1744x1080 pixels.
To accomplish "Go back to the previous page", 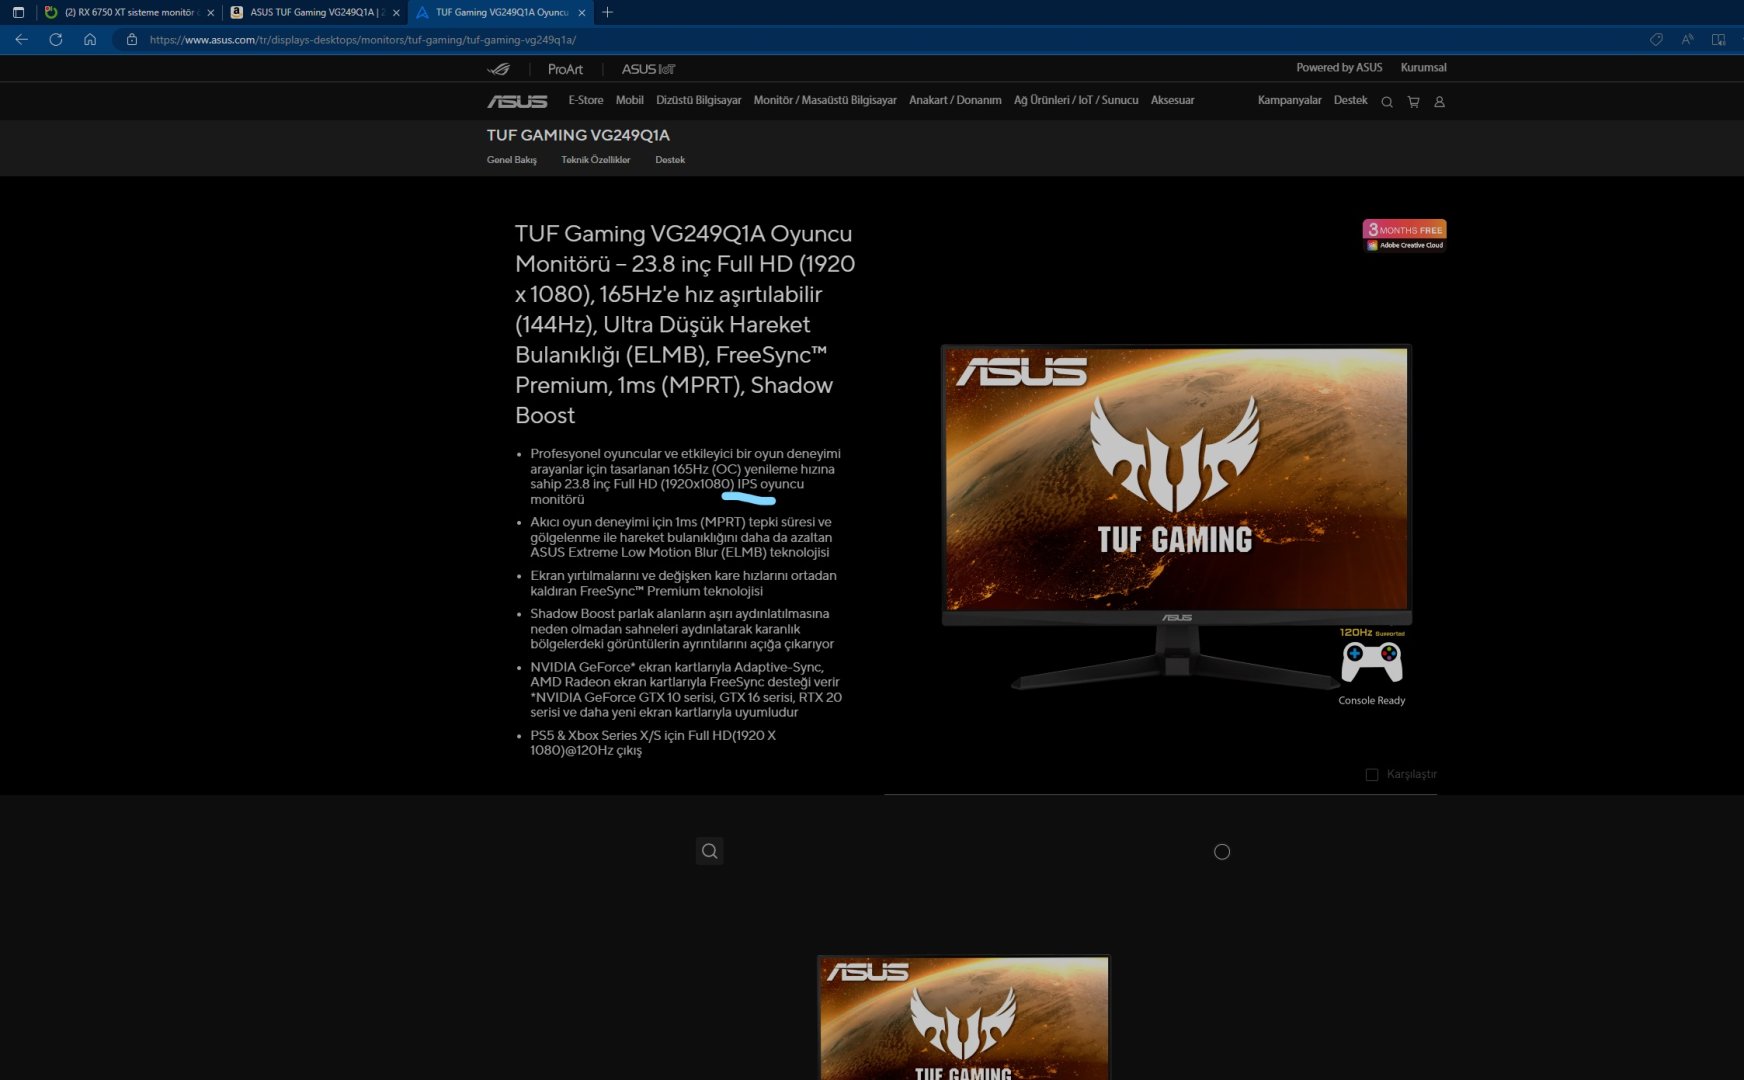I will click(21, 40).
